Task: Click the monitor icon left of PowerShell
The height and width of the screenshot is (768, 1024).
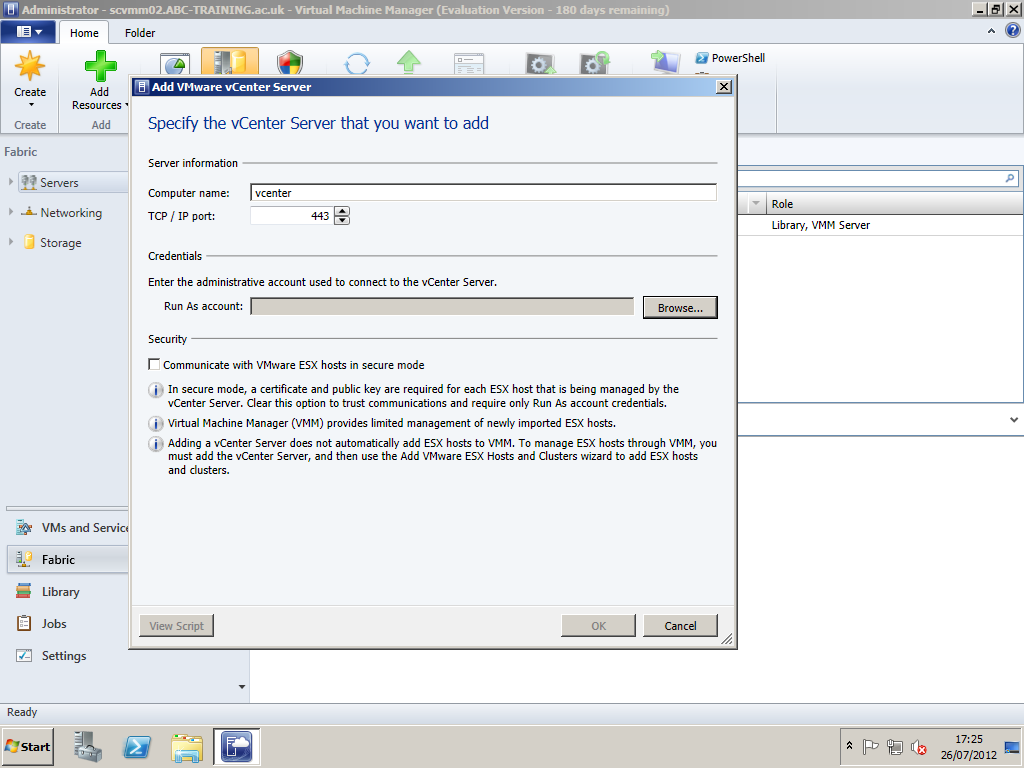Action: (665, 63)
